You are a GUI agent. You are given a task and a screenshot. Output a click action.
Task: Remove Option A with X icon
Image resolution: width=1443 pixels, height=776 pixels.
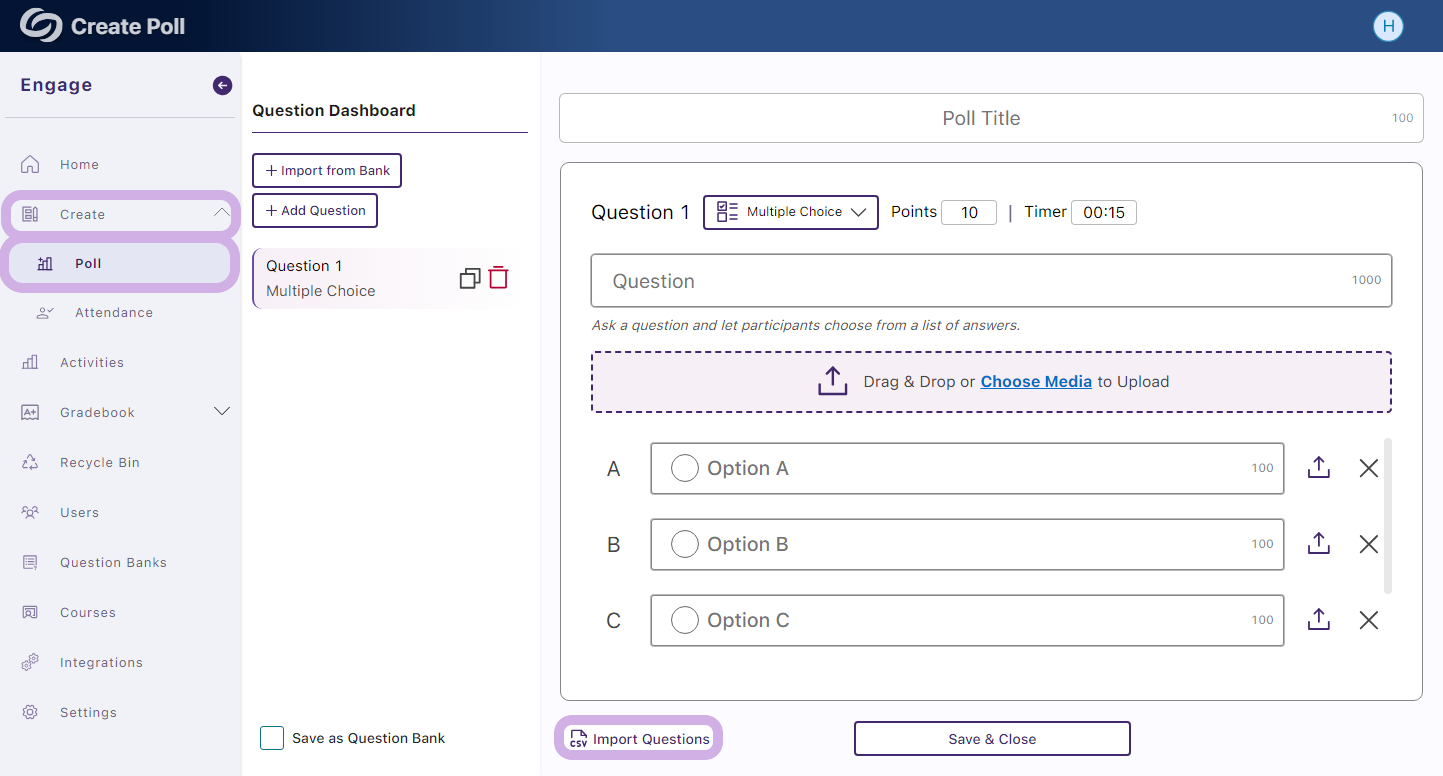1368,468
